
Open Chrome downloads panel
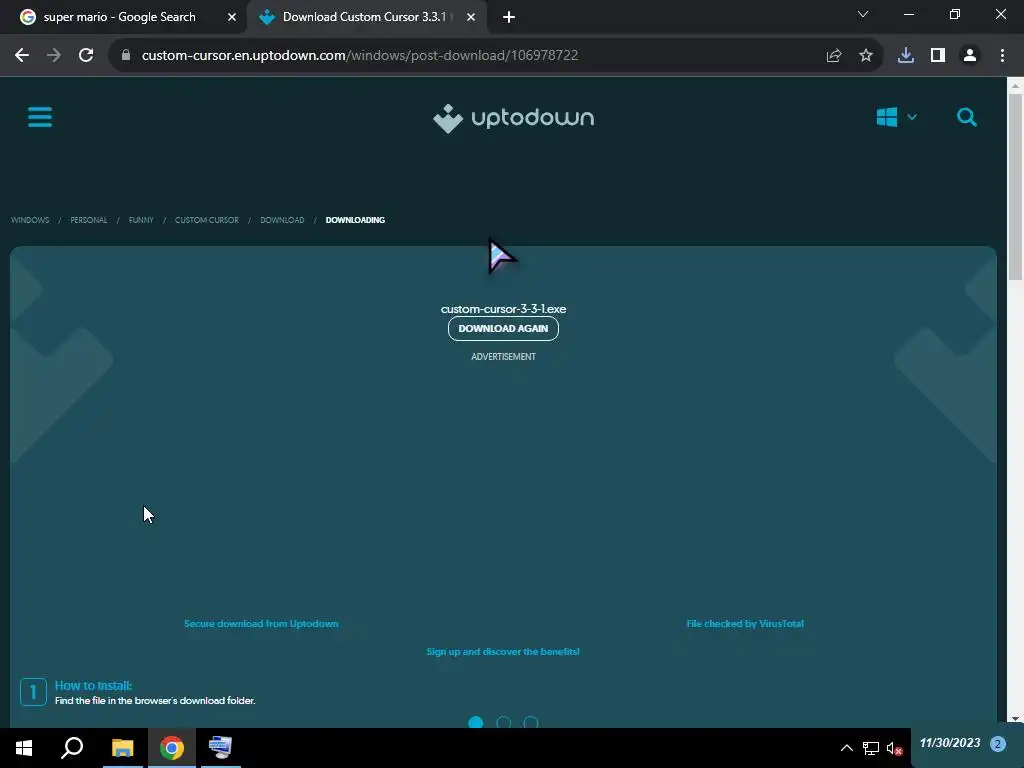click(x=906, y=56)
